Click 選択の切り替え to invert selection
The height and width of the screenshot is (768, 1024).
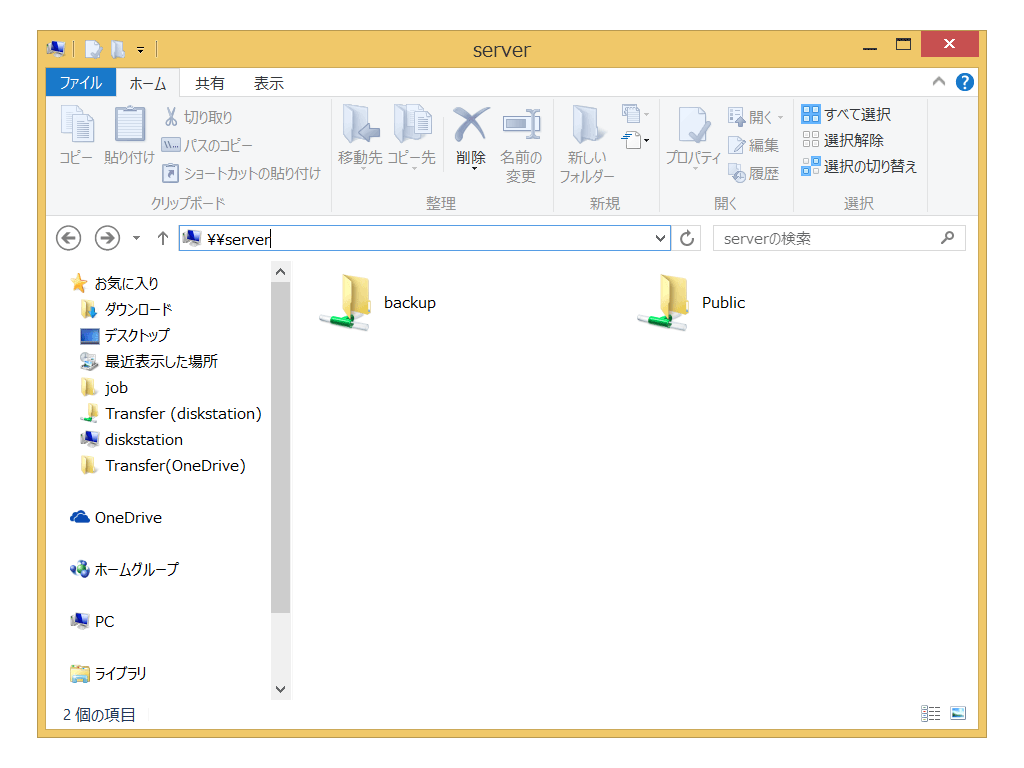(859, 167)
